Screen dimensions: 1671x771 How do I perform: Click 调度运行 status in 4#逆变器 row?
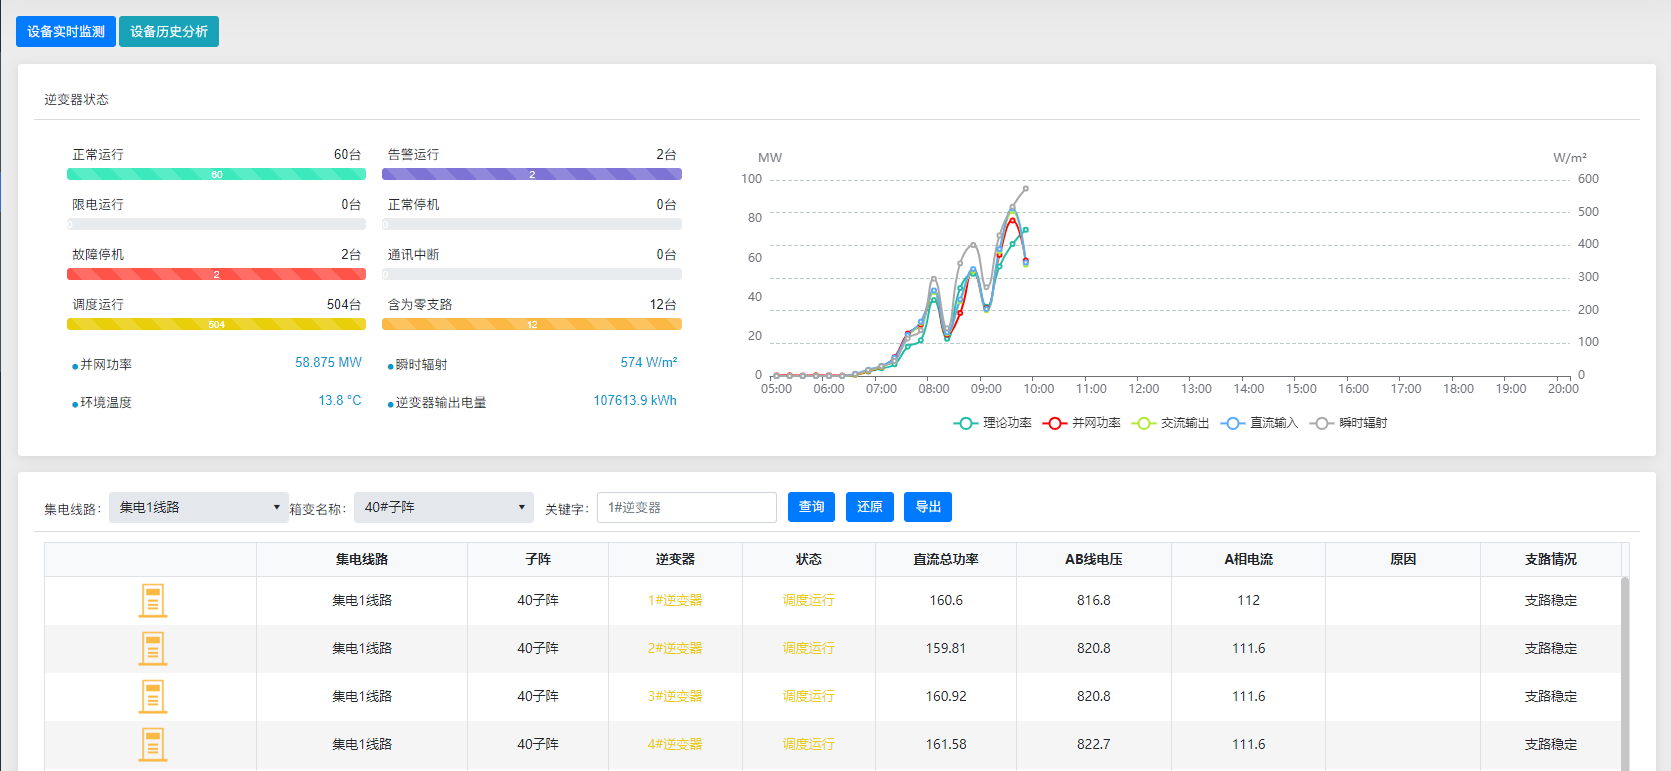pyautogui.click(x=809, y=744)
